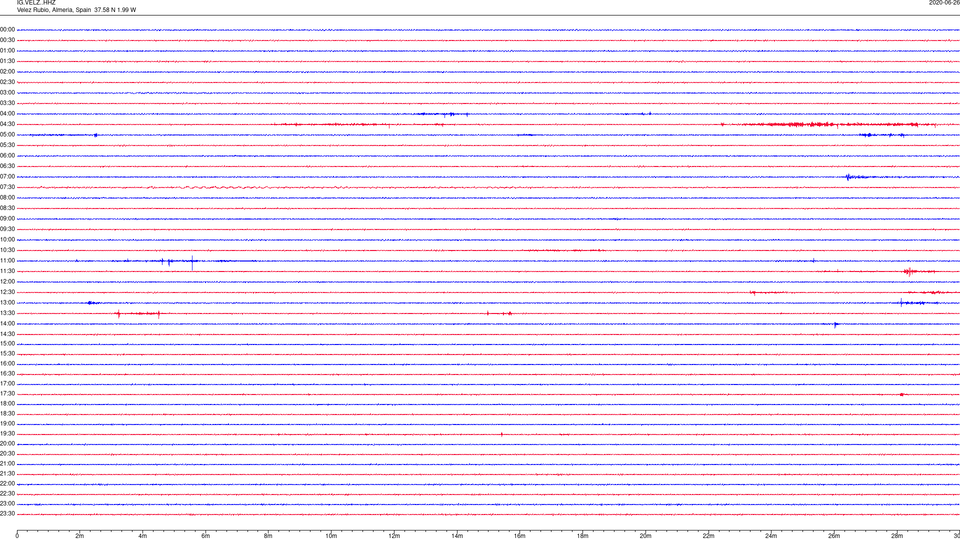
Task: Click the 04:30 trace time label
Action: [7, 124]
